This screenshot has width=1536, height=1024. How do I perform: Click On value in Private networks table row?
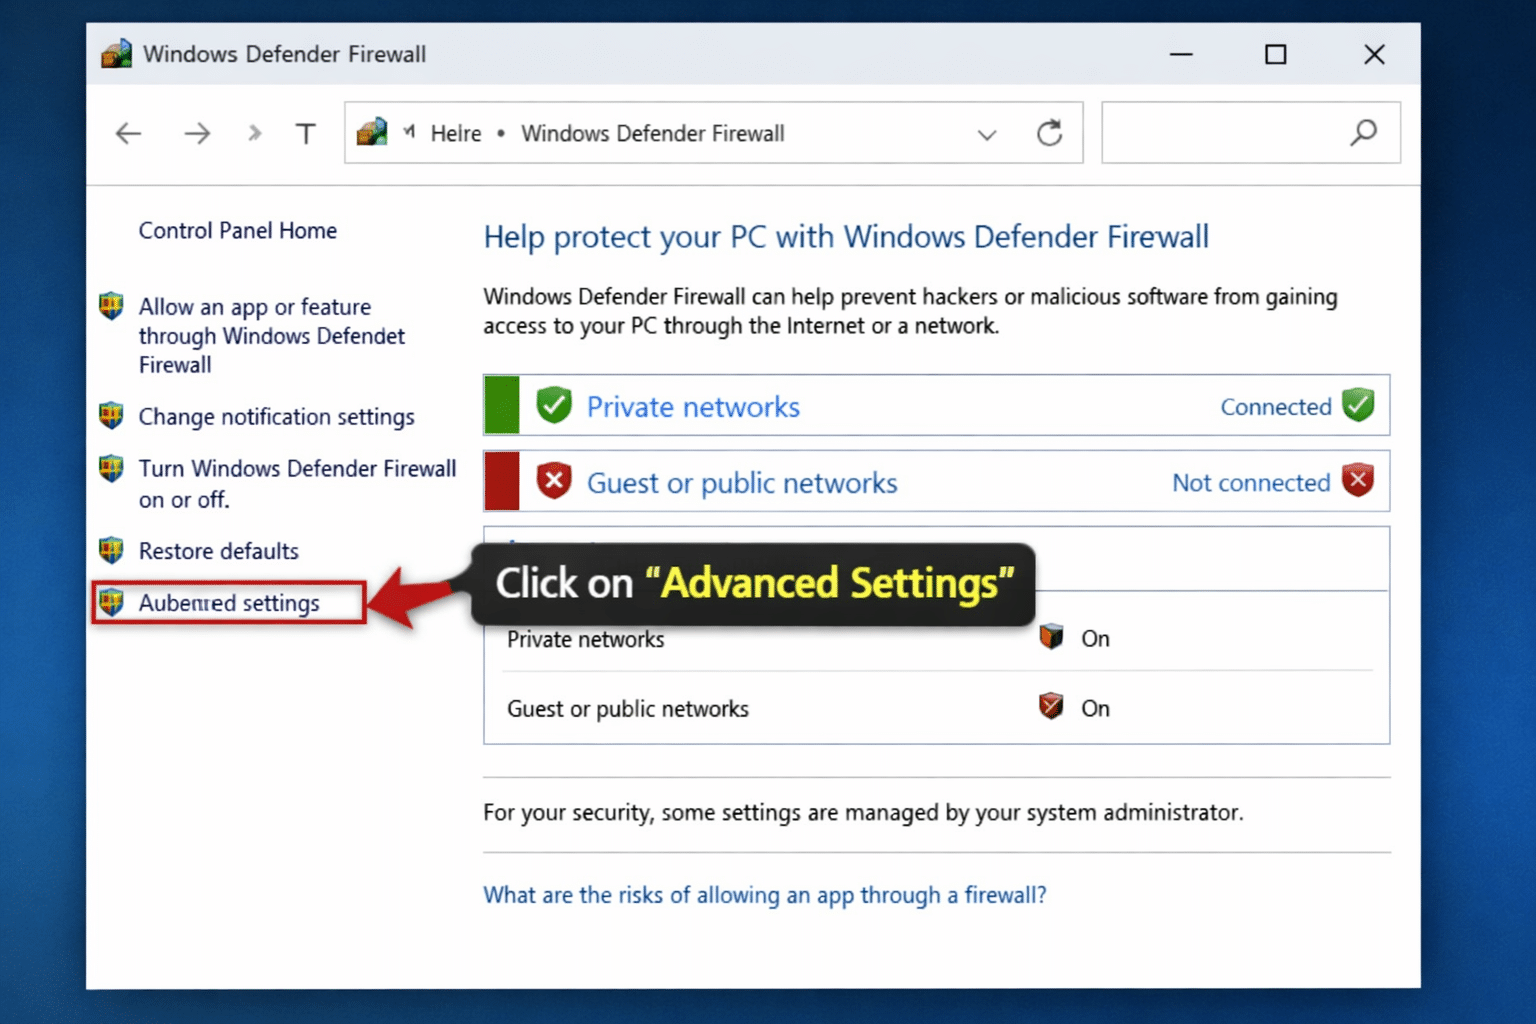(1095, 639)
